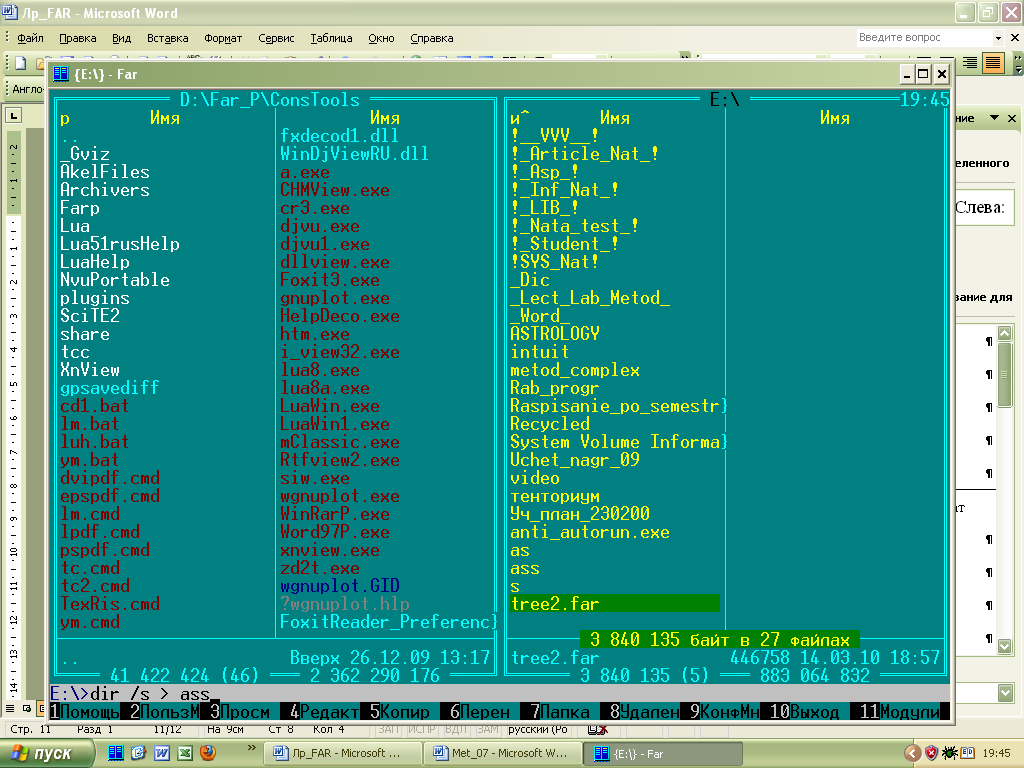This screenshot has width=1024, height=768.
Task: Select CHMView.exe
Action: (334, 190)
